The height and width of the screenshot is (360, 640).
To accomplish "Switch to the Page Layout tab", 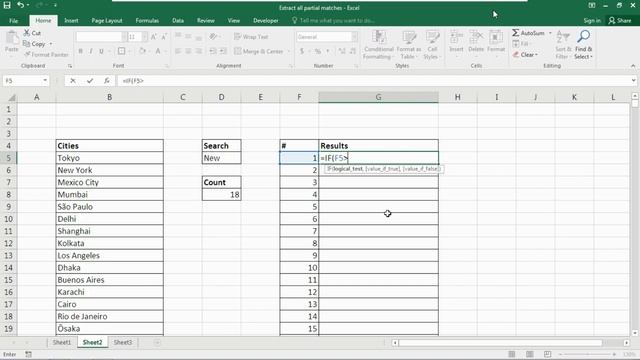I will point(107,20).
